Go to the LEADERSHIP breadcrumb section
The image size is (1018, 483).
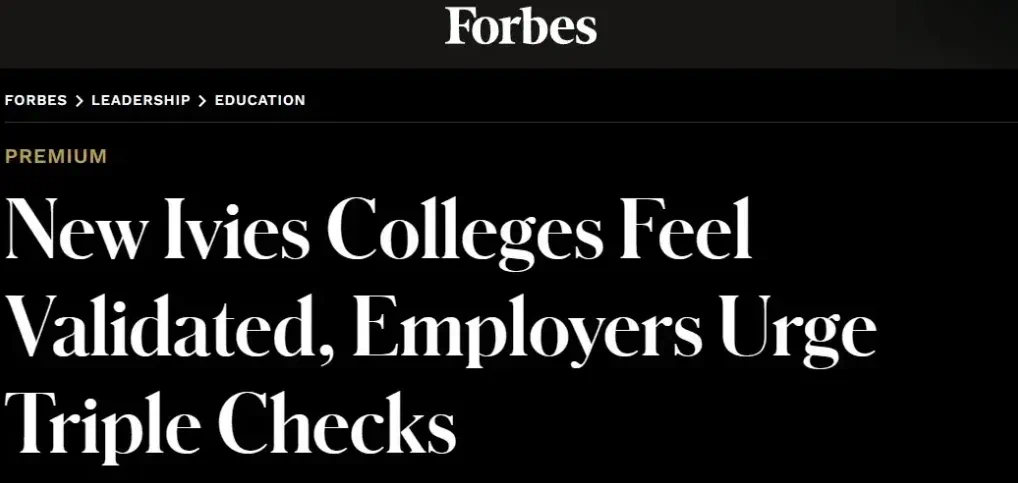(140, 100)
